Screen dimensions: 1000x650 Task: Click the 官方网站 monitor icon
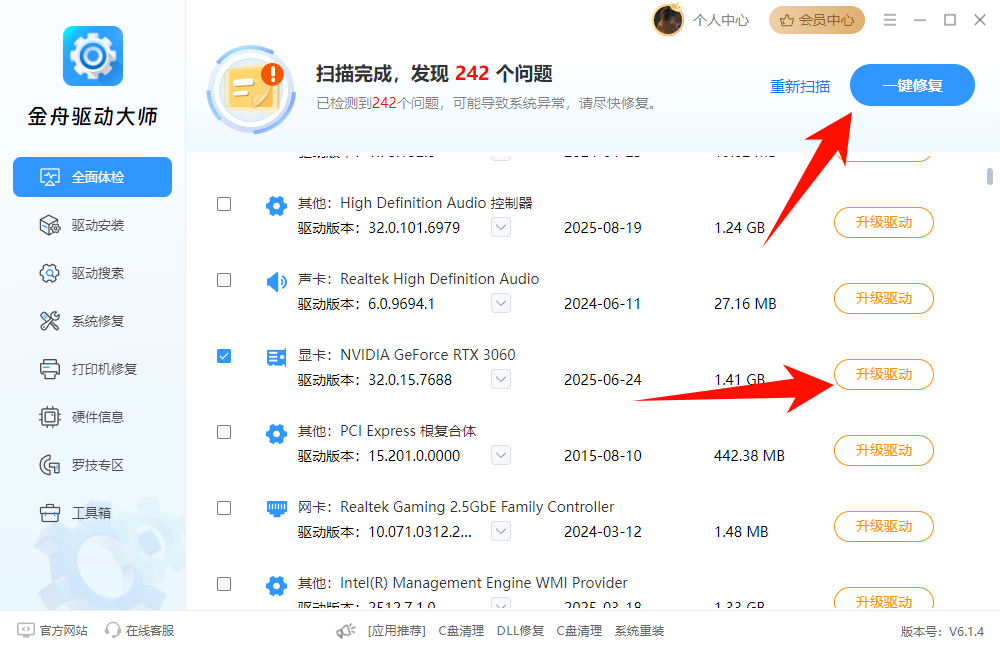pyautogui.click(x=26, y=630)
